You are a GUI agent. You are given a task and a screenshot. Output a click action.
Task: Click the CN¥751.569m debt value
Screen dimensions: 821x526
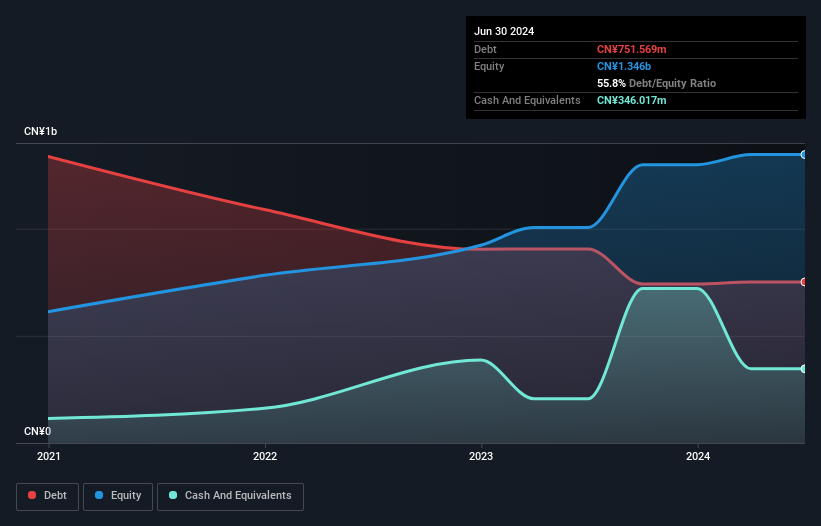(x=631, y=49)
